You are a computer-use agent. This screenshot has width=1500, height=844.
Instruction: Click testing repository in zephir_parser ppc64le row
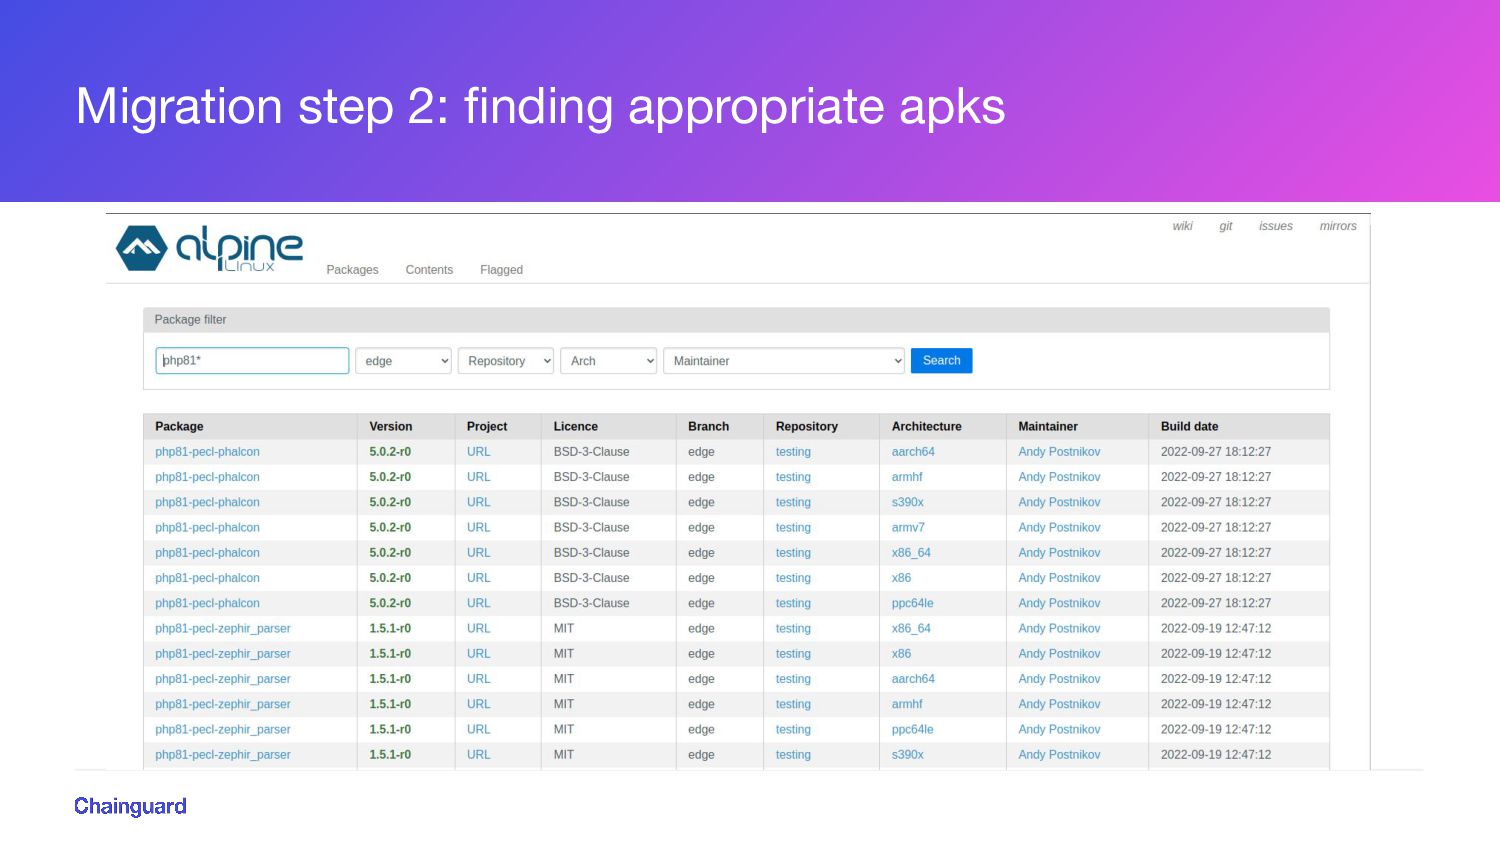[793, 729]
